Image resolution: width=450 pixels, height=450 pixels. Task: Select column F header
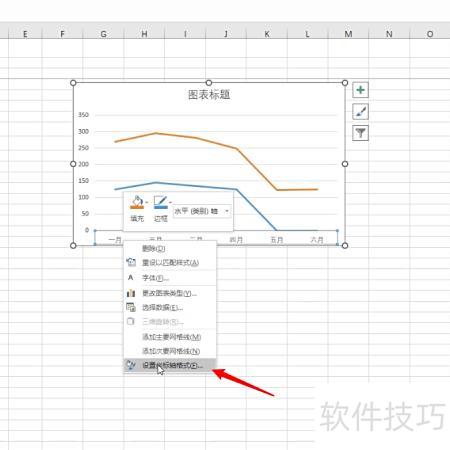pyautogui.click(x=62, y=34)
